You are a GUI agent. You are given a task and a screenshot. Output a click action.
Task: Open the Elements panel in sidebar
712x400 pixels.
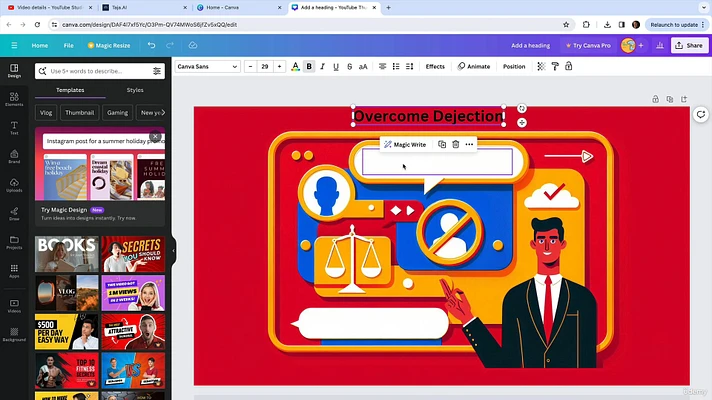coord(14,100)
